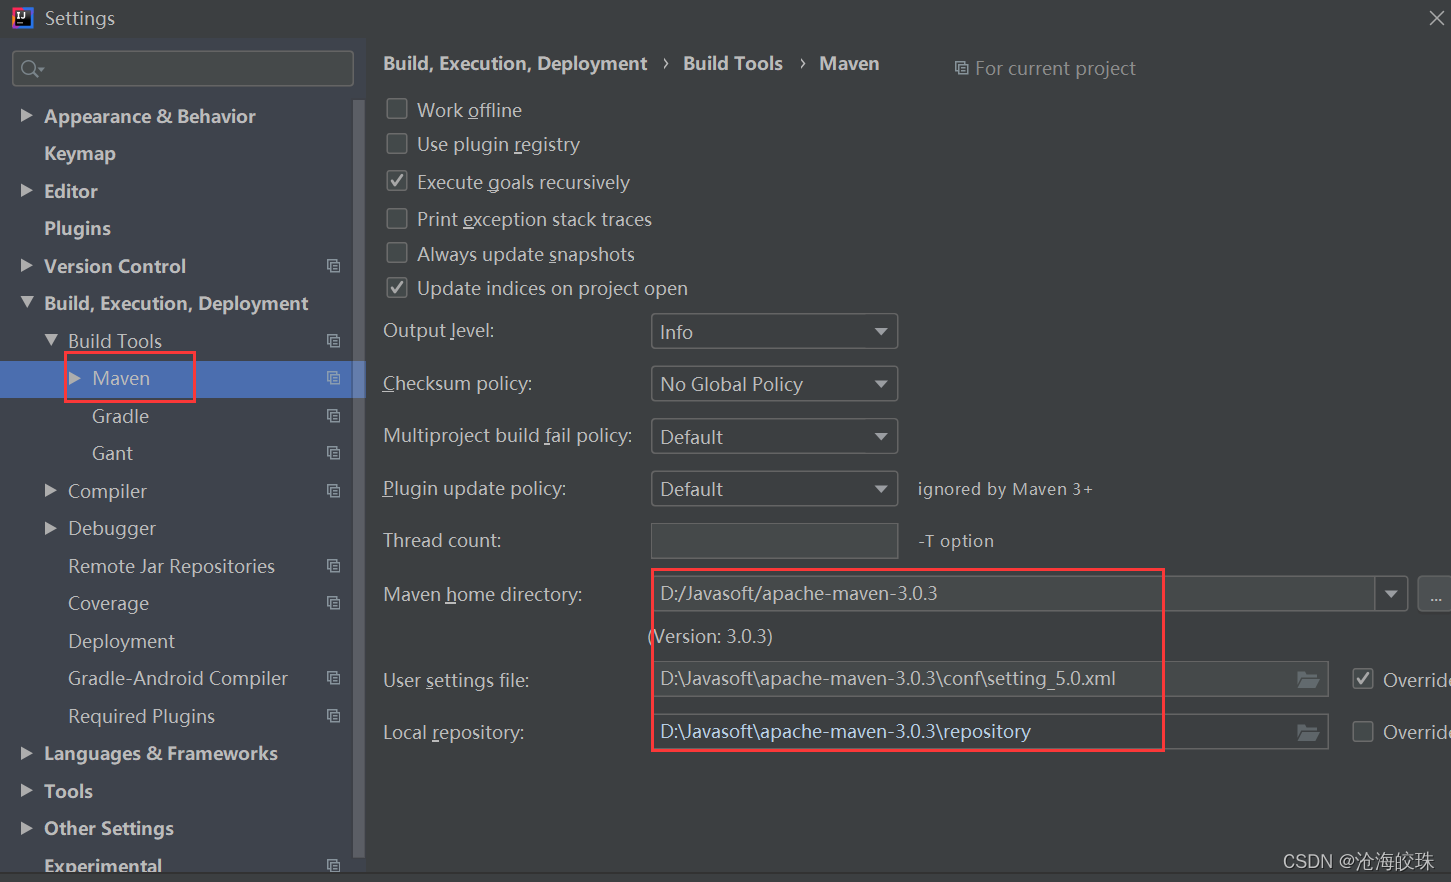Screen dimensions: 1451x882
Task: Click Build Tools breadcrumb
Action: pos(733,63)
